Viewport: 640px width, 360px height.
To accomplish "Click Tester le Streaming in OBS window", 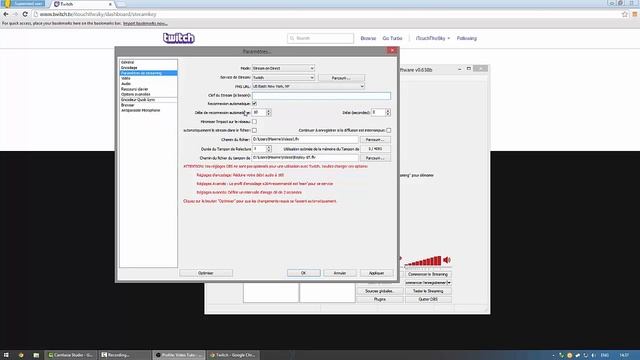I will click(428, 291).
